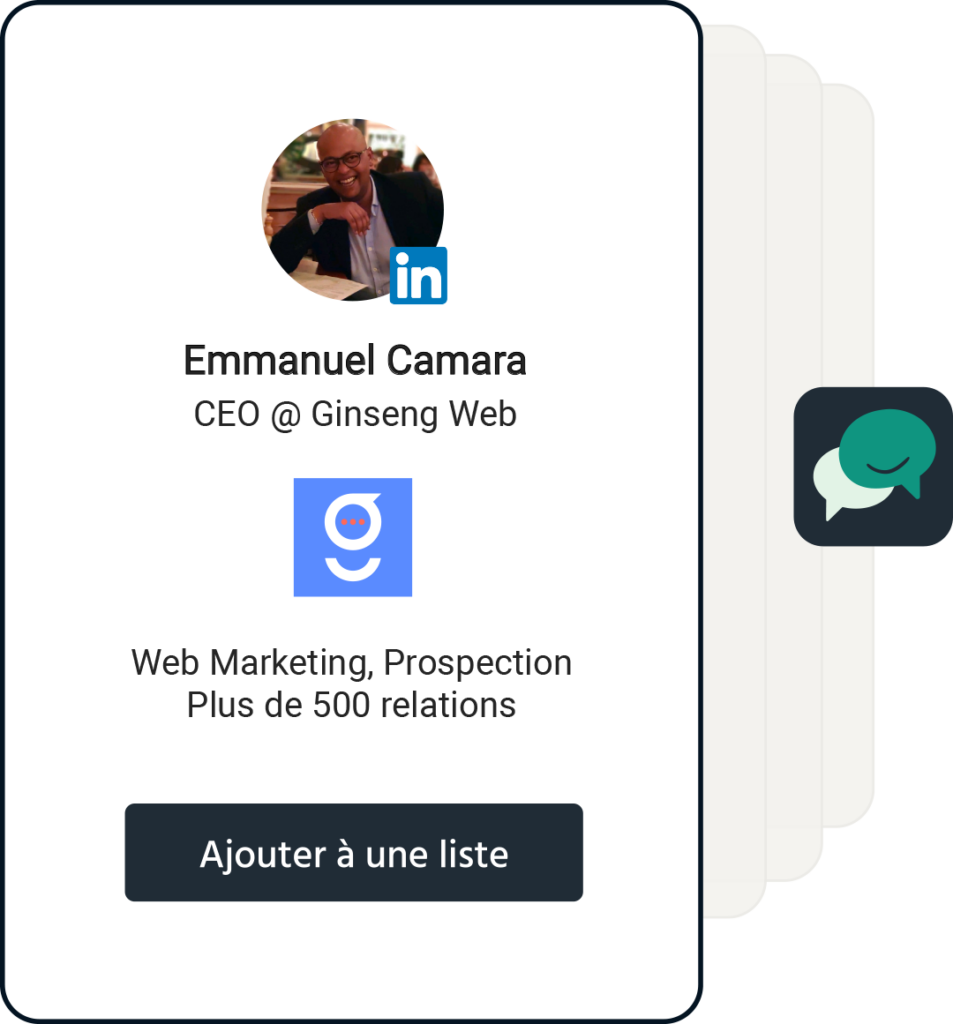Image resolution: width=953 pixels, height=1024 pixels.
Task: Click the "Plus de 500 relations" text
Action: (351, 705)
